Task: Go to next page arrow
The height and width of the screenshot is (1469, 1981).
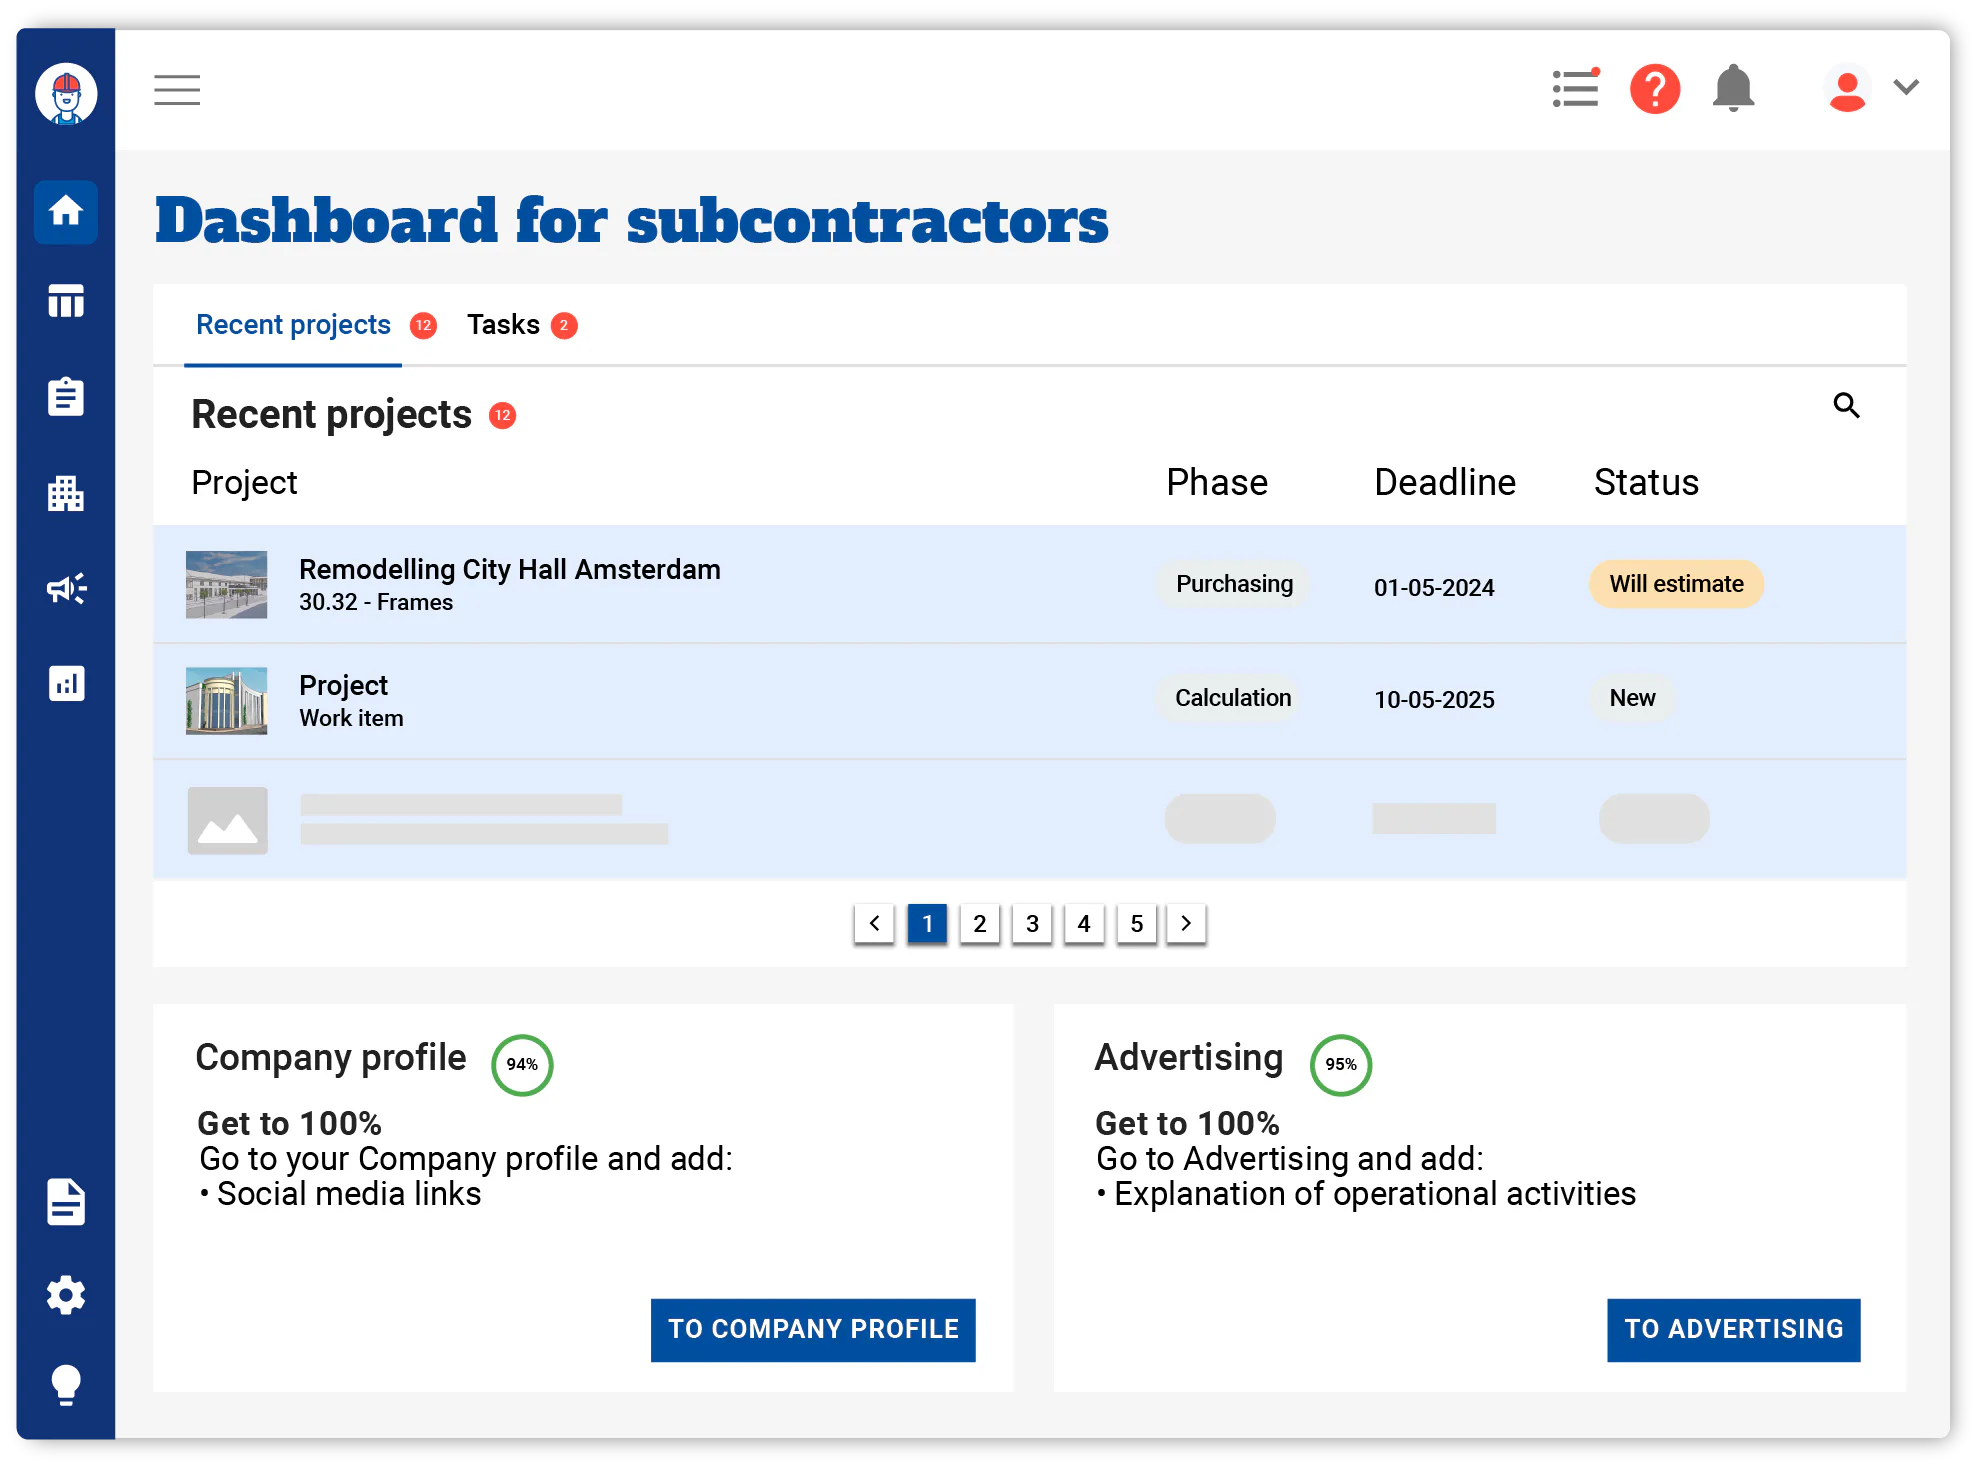Action: click(1186, 923)
